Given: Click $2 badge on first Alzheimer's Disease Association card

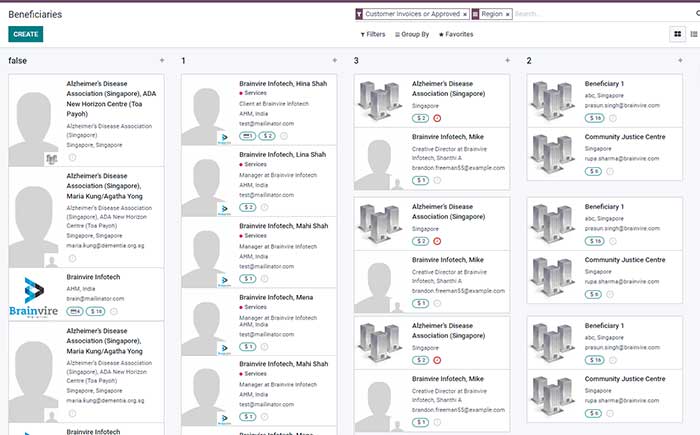Looking at the screenshot, I should (420, 118).
